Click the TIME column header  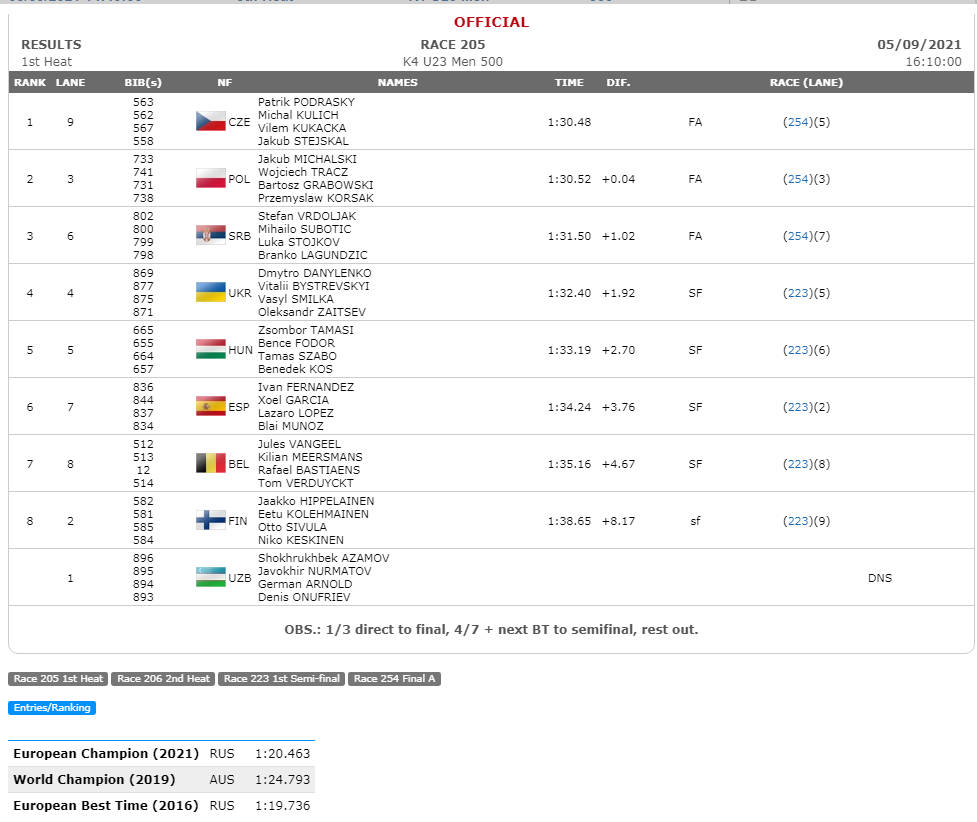[x=569, y=82]
